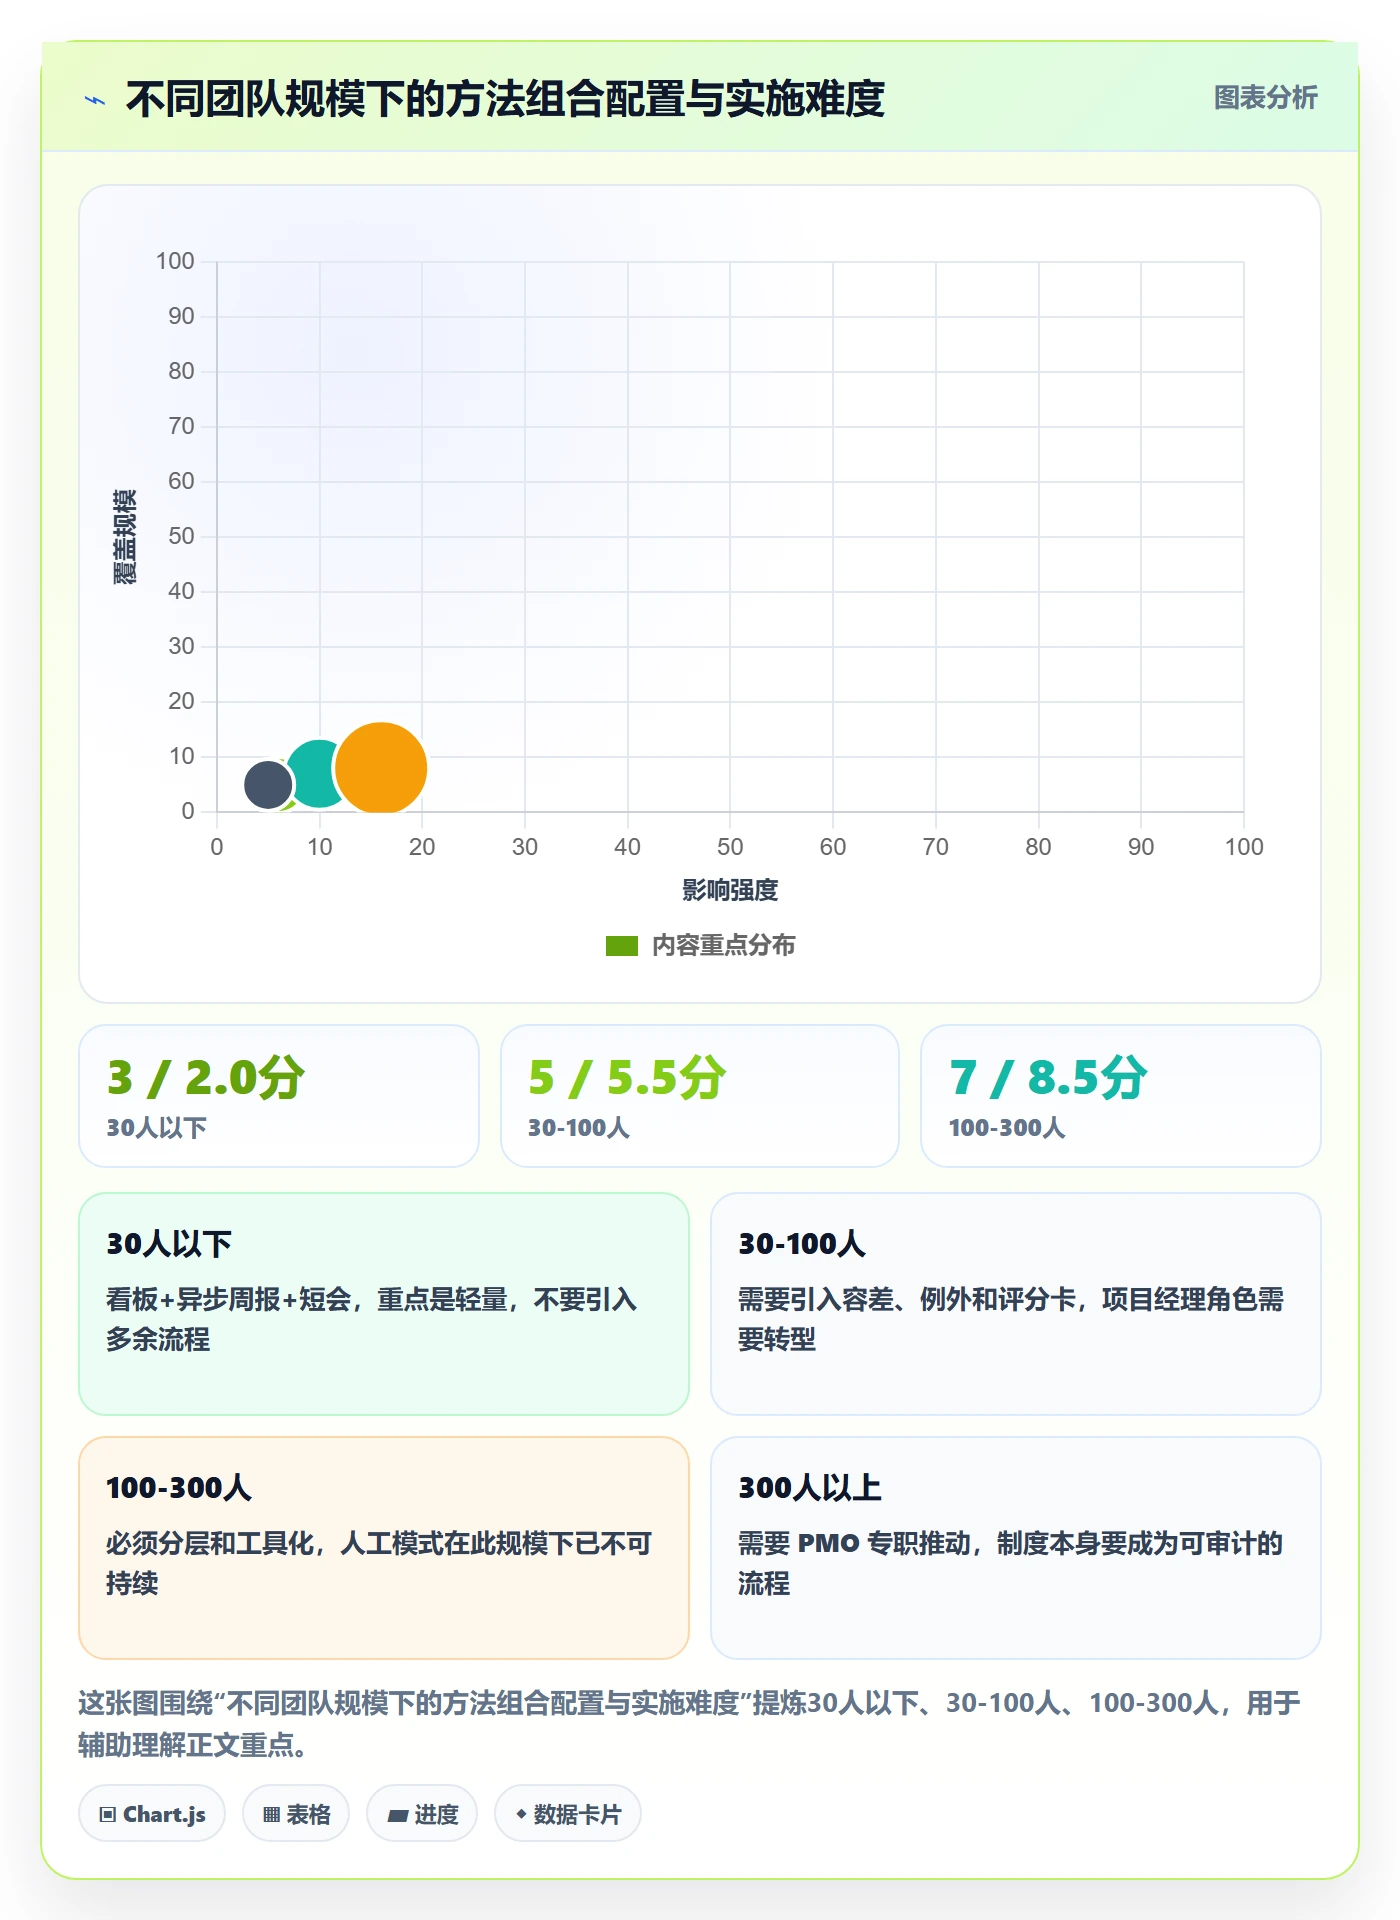Click the 30人以下 description card heading
Viewport: 1400px width, 1920px height.
point(169,1244)
